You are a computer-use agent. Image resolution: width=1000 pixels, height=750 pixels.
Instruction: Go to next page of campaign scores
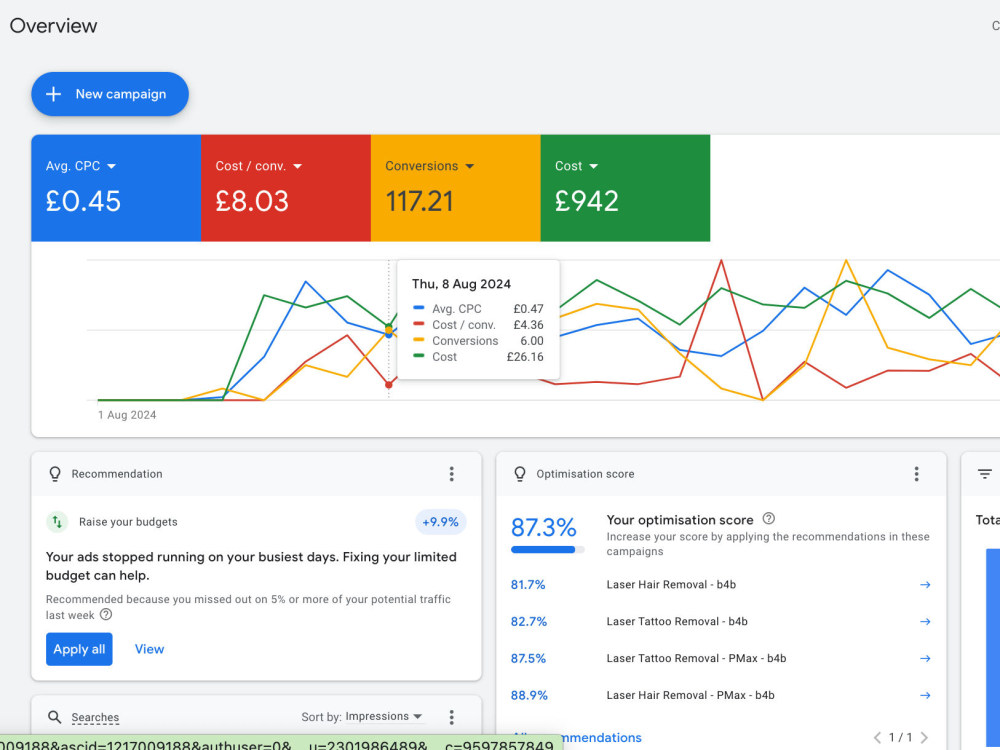pos(924,738)
